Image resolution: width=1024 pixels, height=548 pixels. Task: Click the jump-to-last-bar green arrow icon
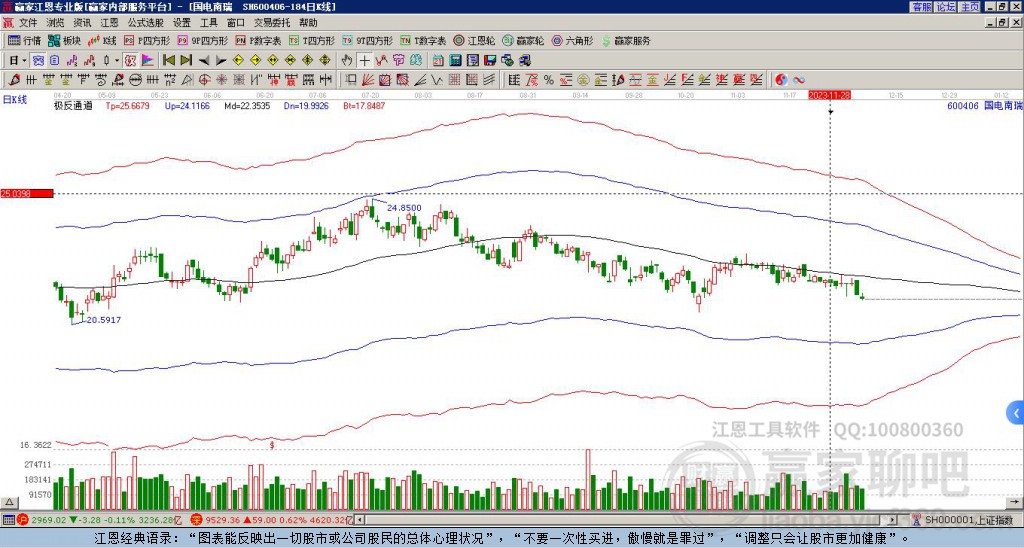click(186, 61)
